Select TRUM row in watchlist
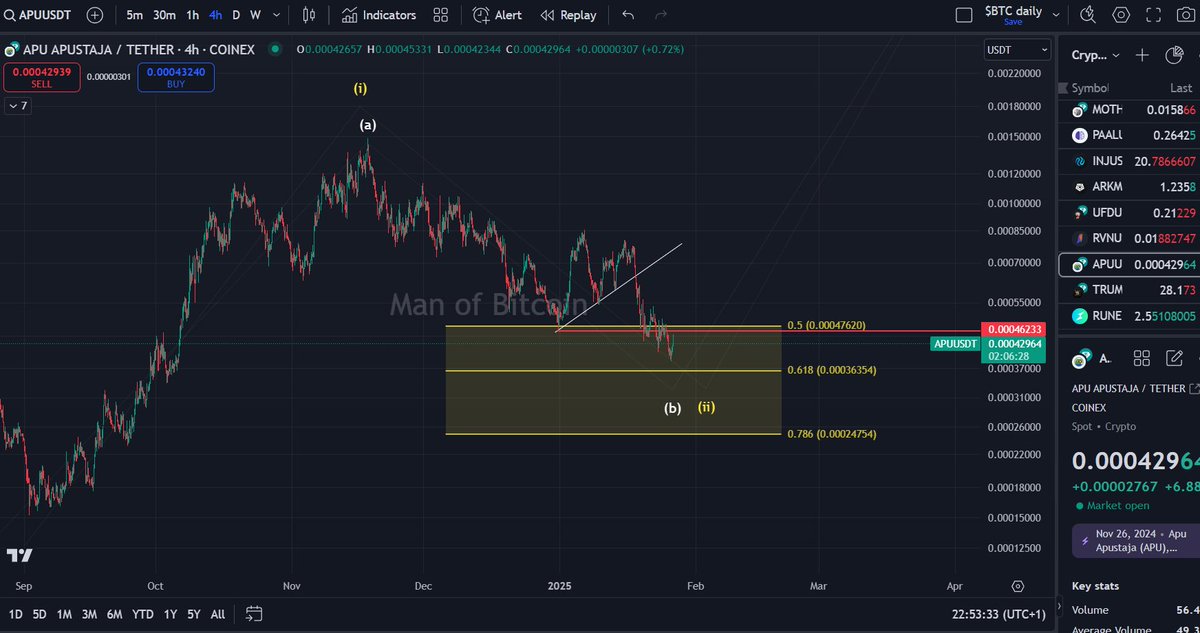The image size is (1200, 633). 1129,290
